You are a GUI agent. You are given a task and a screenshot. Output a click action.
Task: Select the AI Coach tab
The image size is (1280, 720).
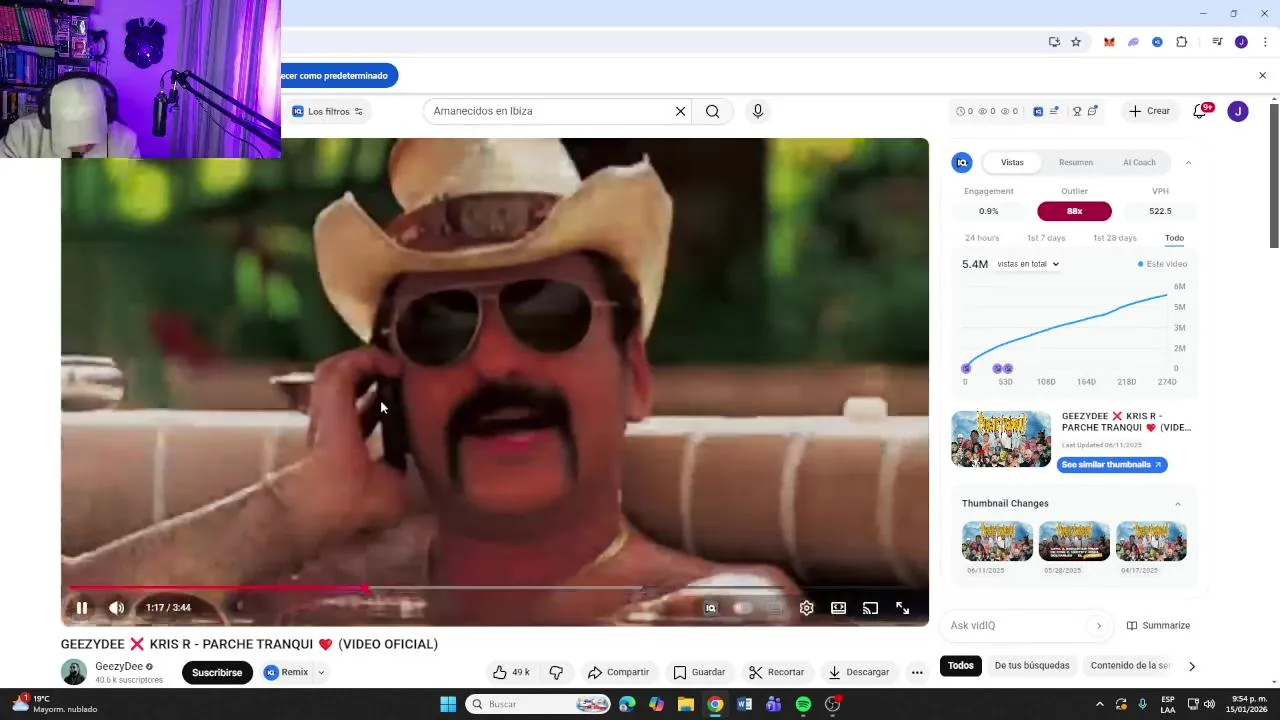1139,162
